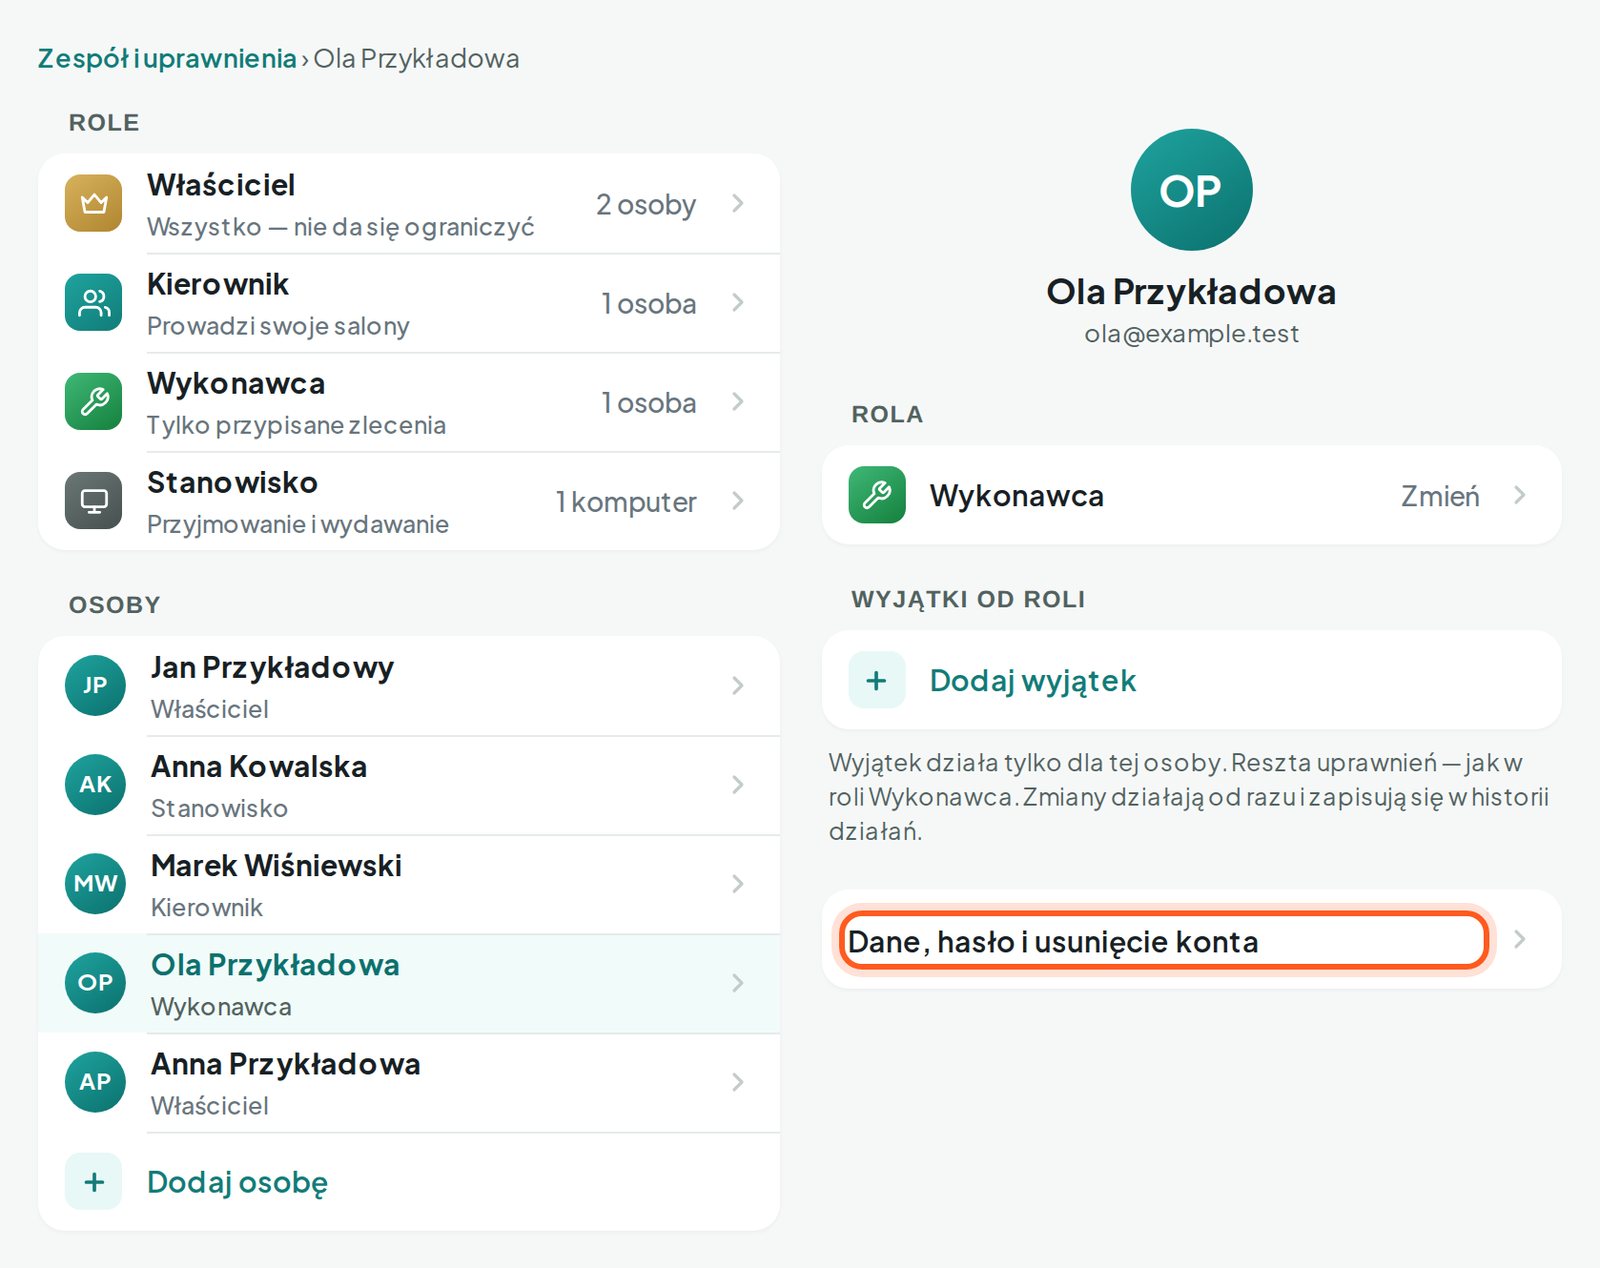Click the gold crown Właściciel role icon

pos(93,203)
